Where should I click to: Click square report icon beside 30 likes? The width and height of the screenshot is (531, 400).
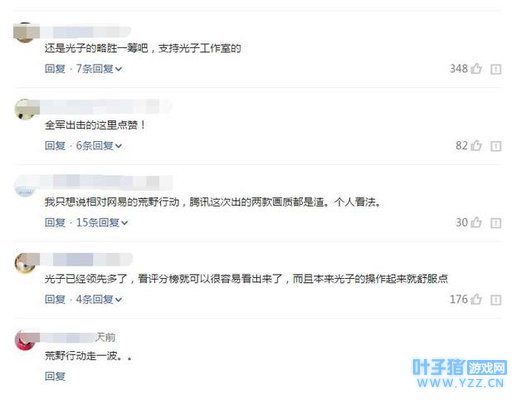coord(496,223)
